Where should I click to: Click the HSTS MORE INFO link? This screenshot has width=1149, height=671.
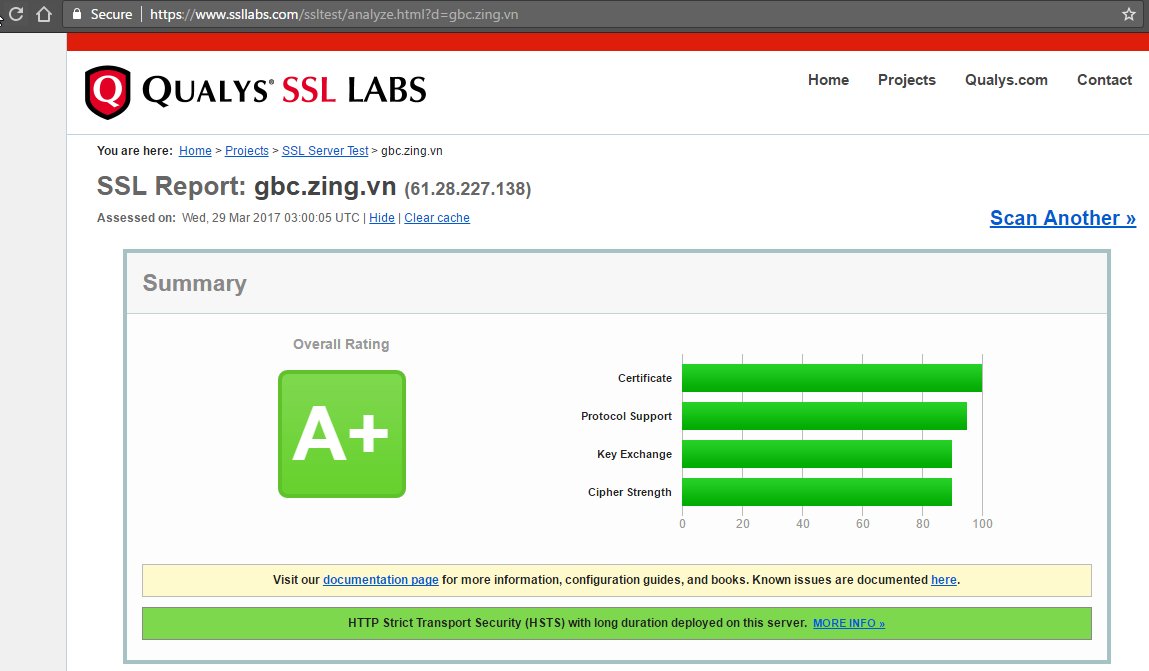[849, 623]
